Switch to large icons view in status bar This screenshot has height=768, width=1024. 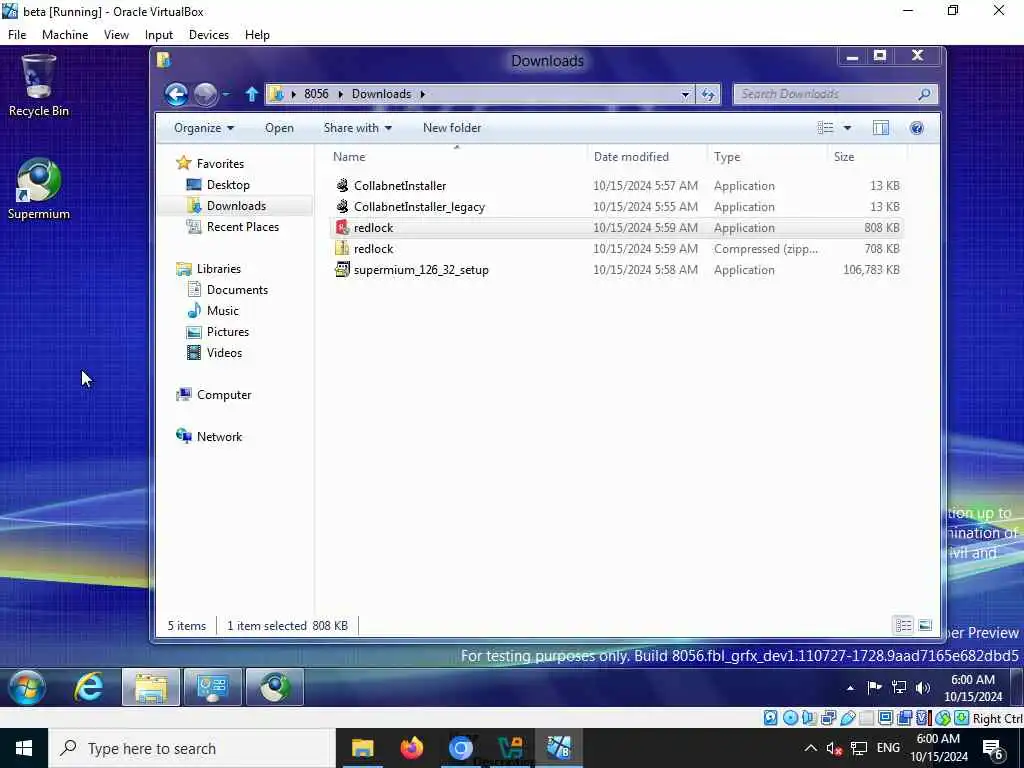coord(925,626)
